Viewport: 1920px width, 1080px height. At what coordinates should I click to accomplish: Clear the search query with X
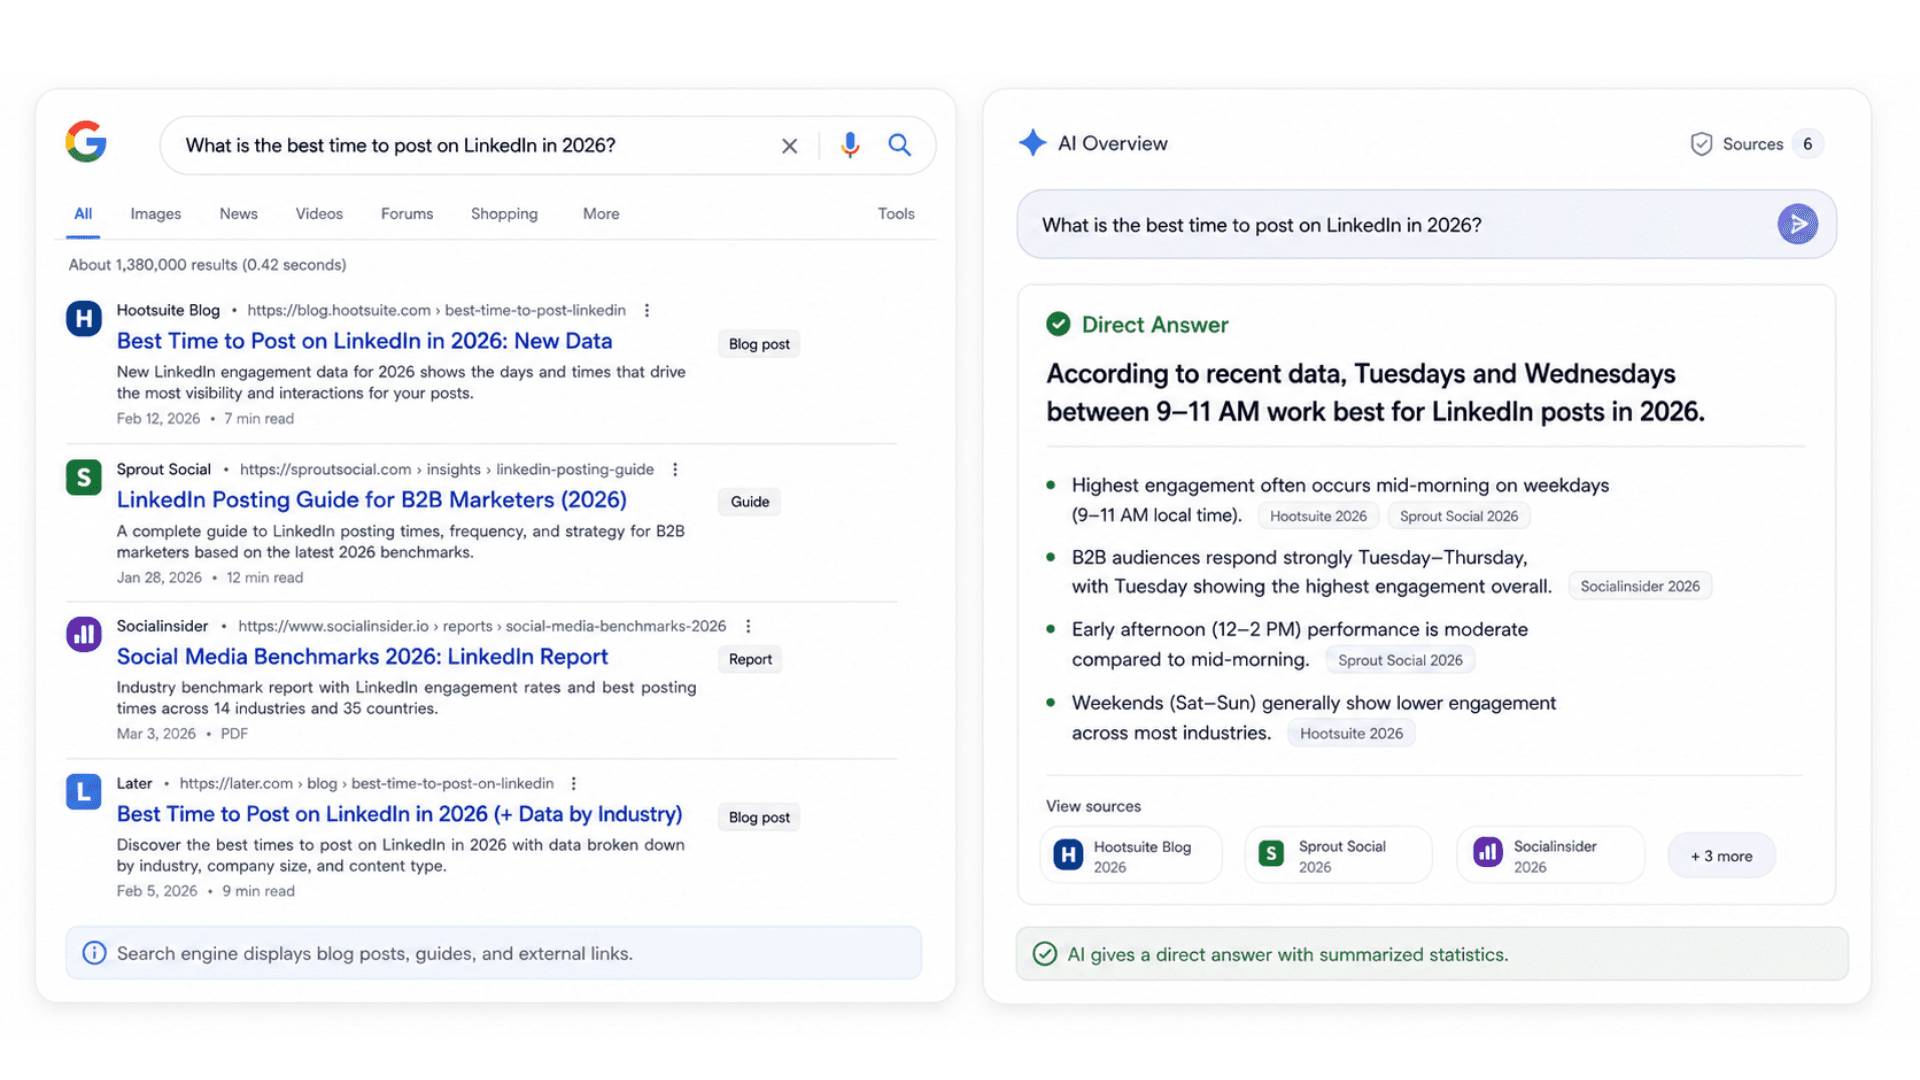[x=789, y=146]
